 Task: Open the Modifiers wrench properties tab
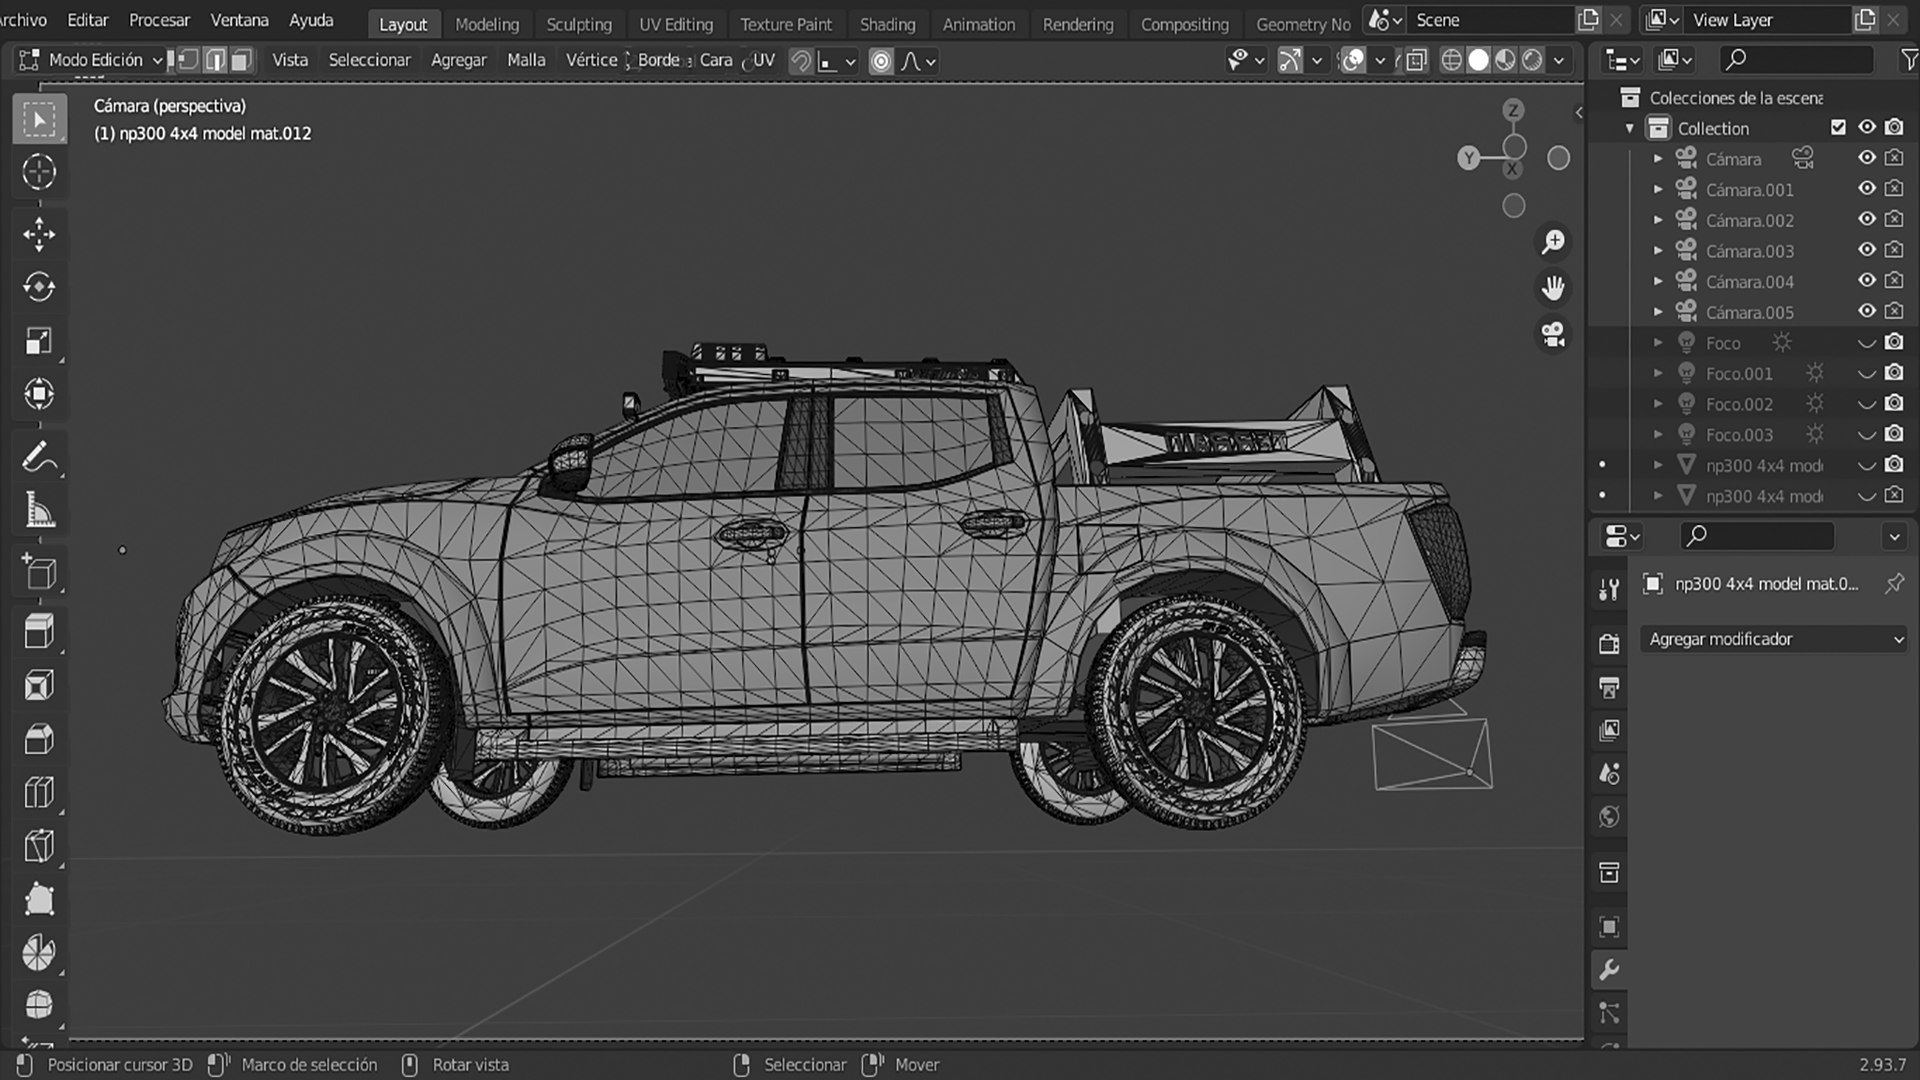1609,970
